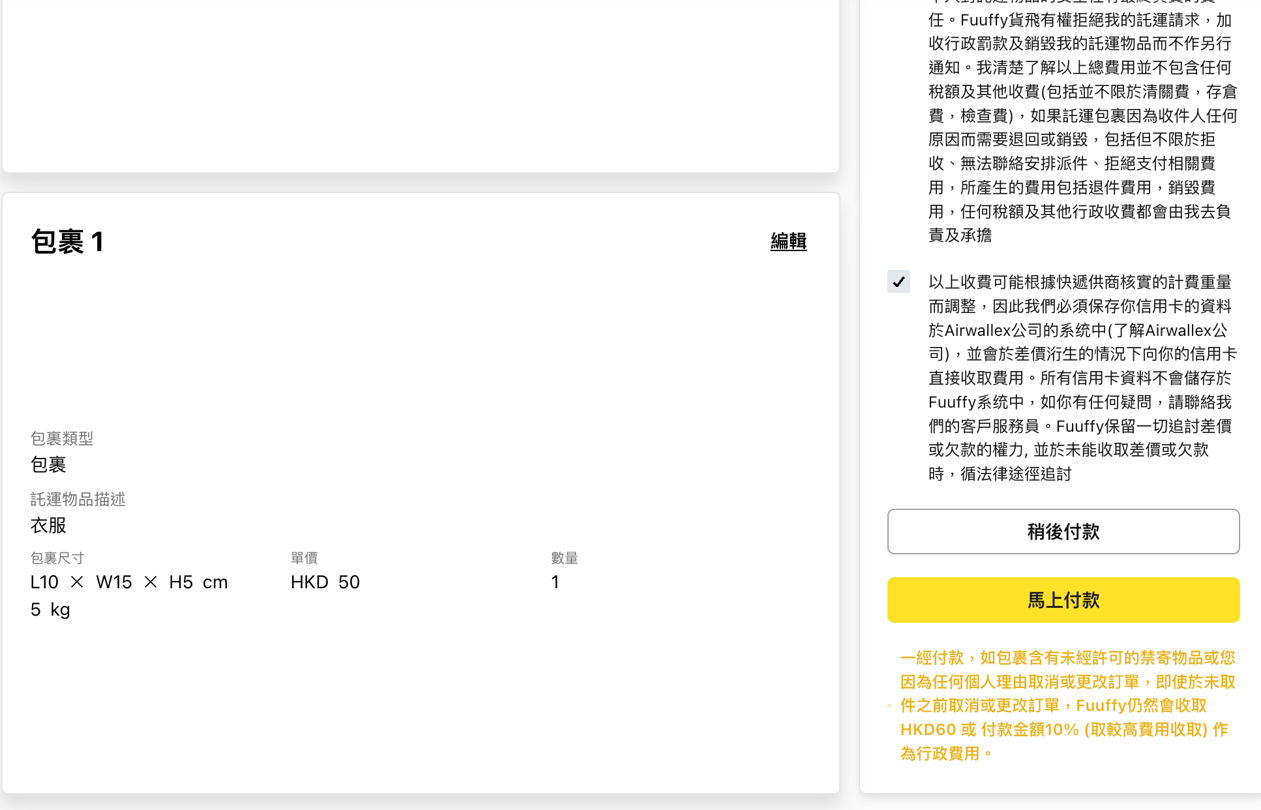The image size is (1261, 810).
Task: Select the 包裹 1 section header
Action: tap(67, 241)
